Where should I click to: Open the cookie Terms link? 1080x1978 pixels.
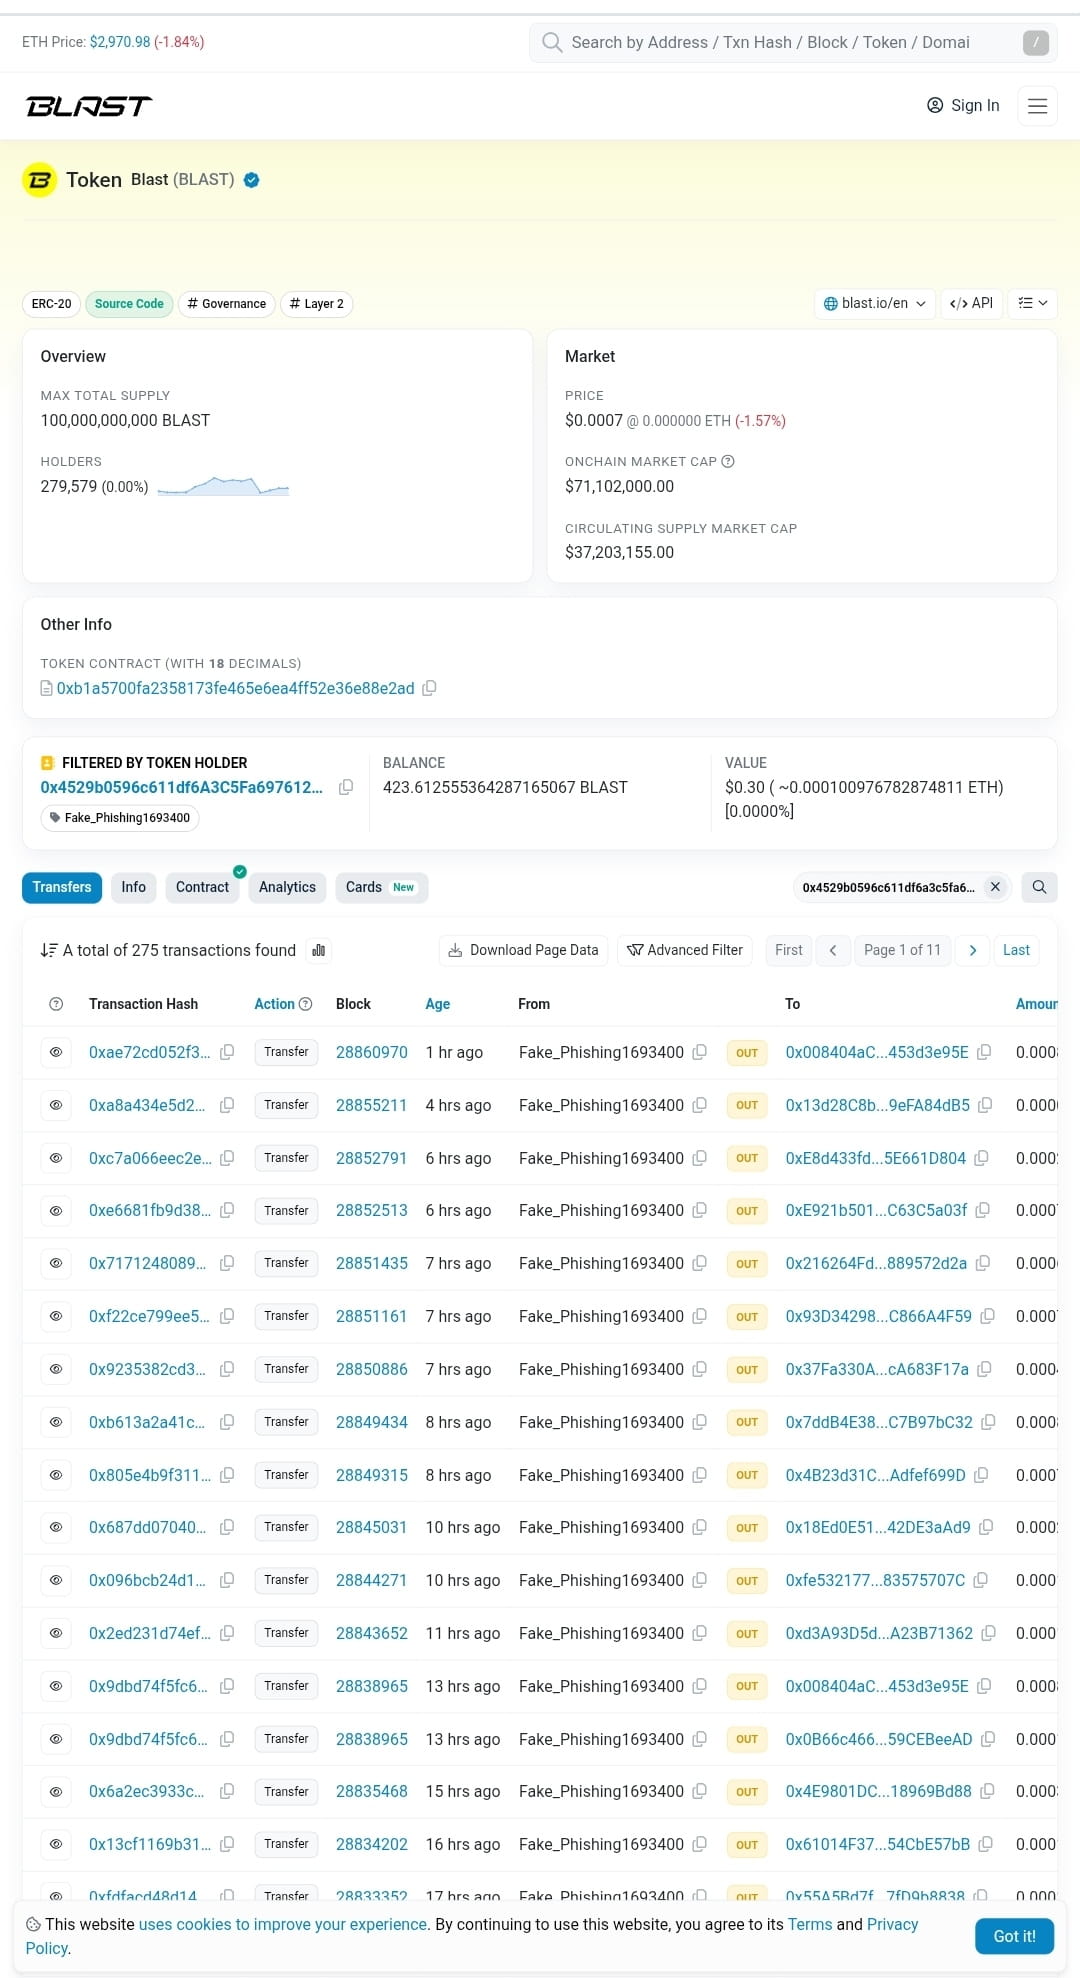[x=810, y=1924]
